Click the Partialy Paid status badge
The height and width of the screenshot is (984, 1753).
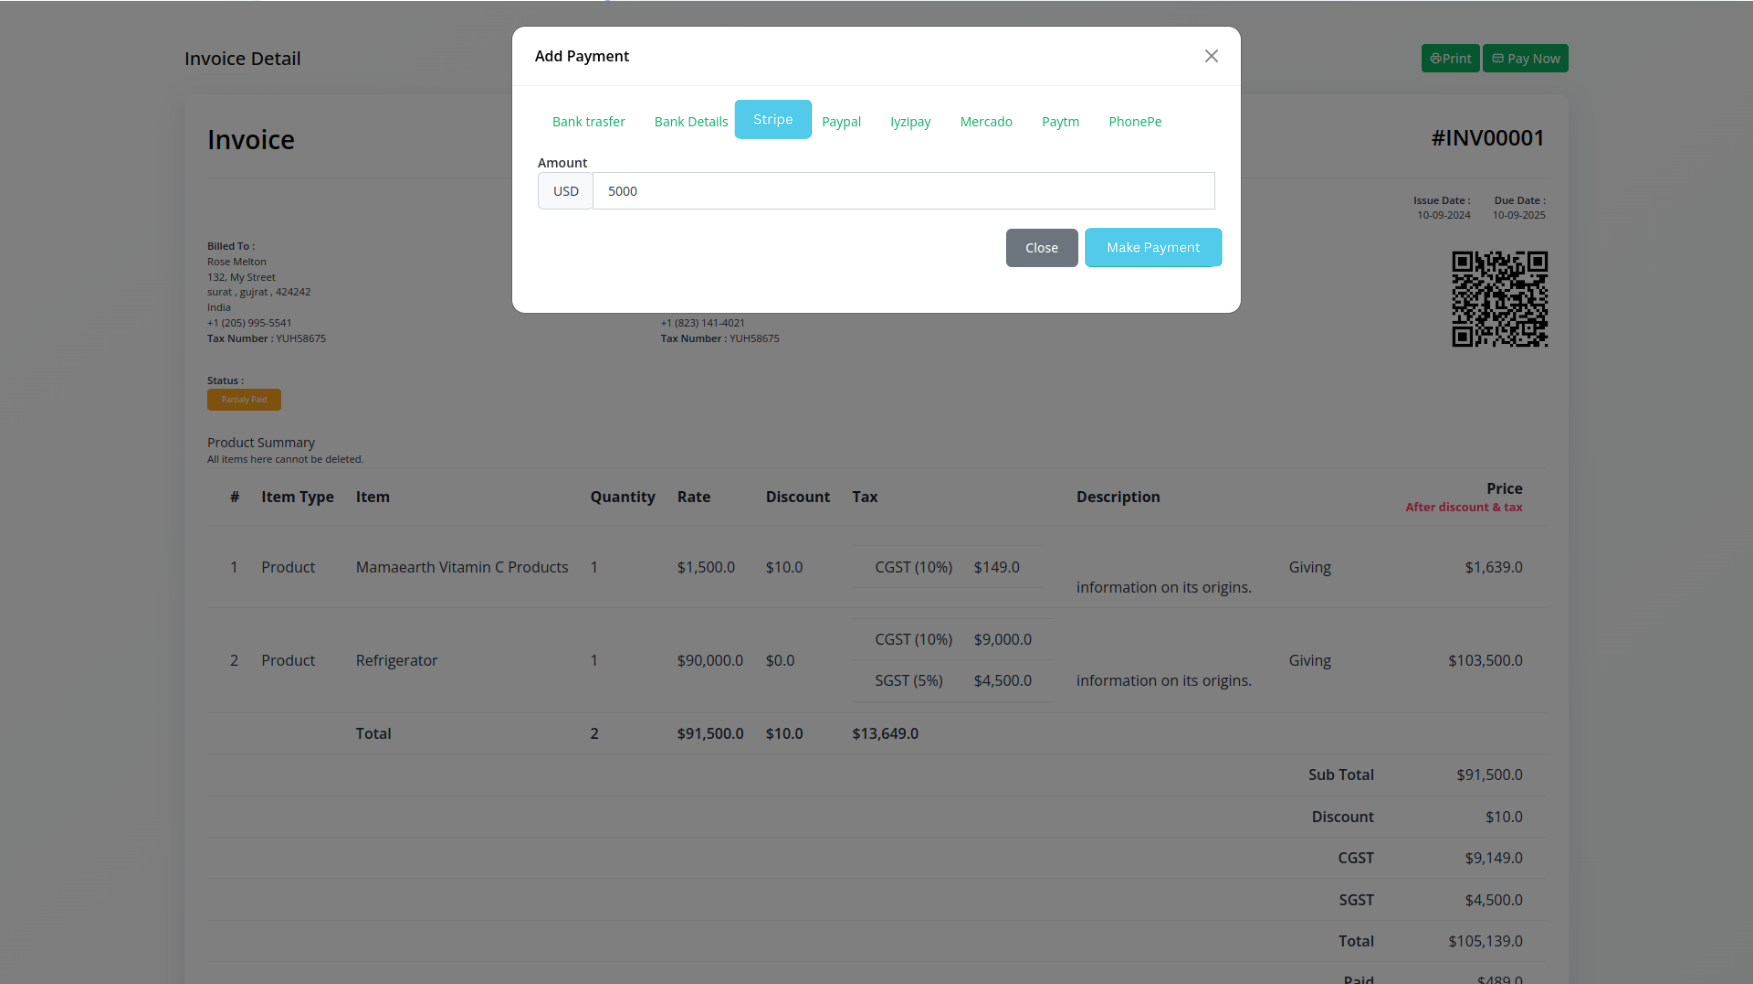pos(244,399)
